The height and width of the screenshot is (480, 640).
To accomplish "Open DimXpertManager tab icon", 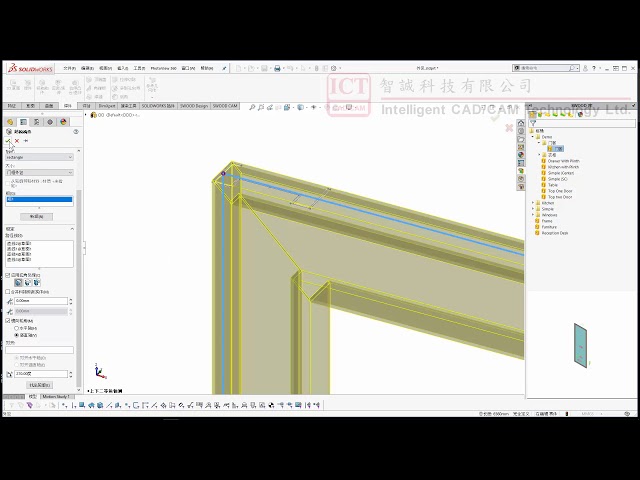I will tap(50, 122).
